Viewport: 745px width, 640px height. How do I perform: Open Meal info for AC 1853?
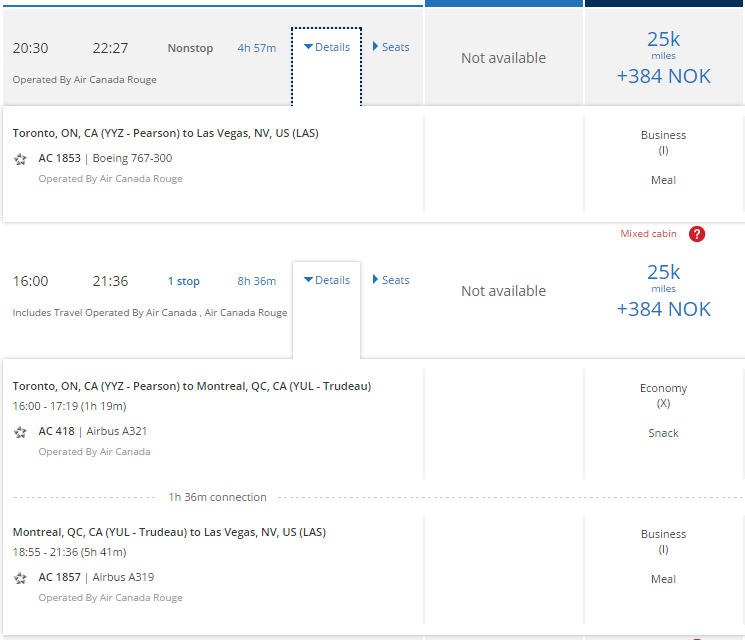(x=663, y=180)
